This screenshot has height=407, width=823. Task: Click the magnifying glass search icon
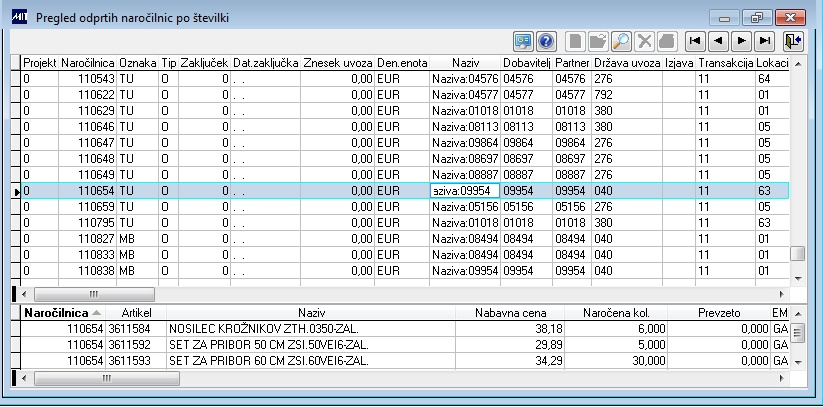point(621,41)
